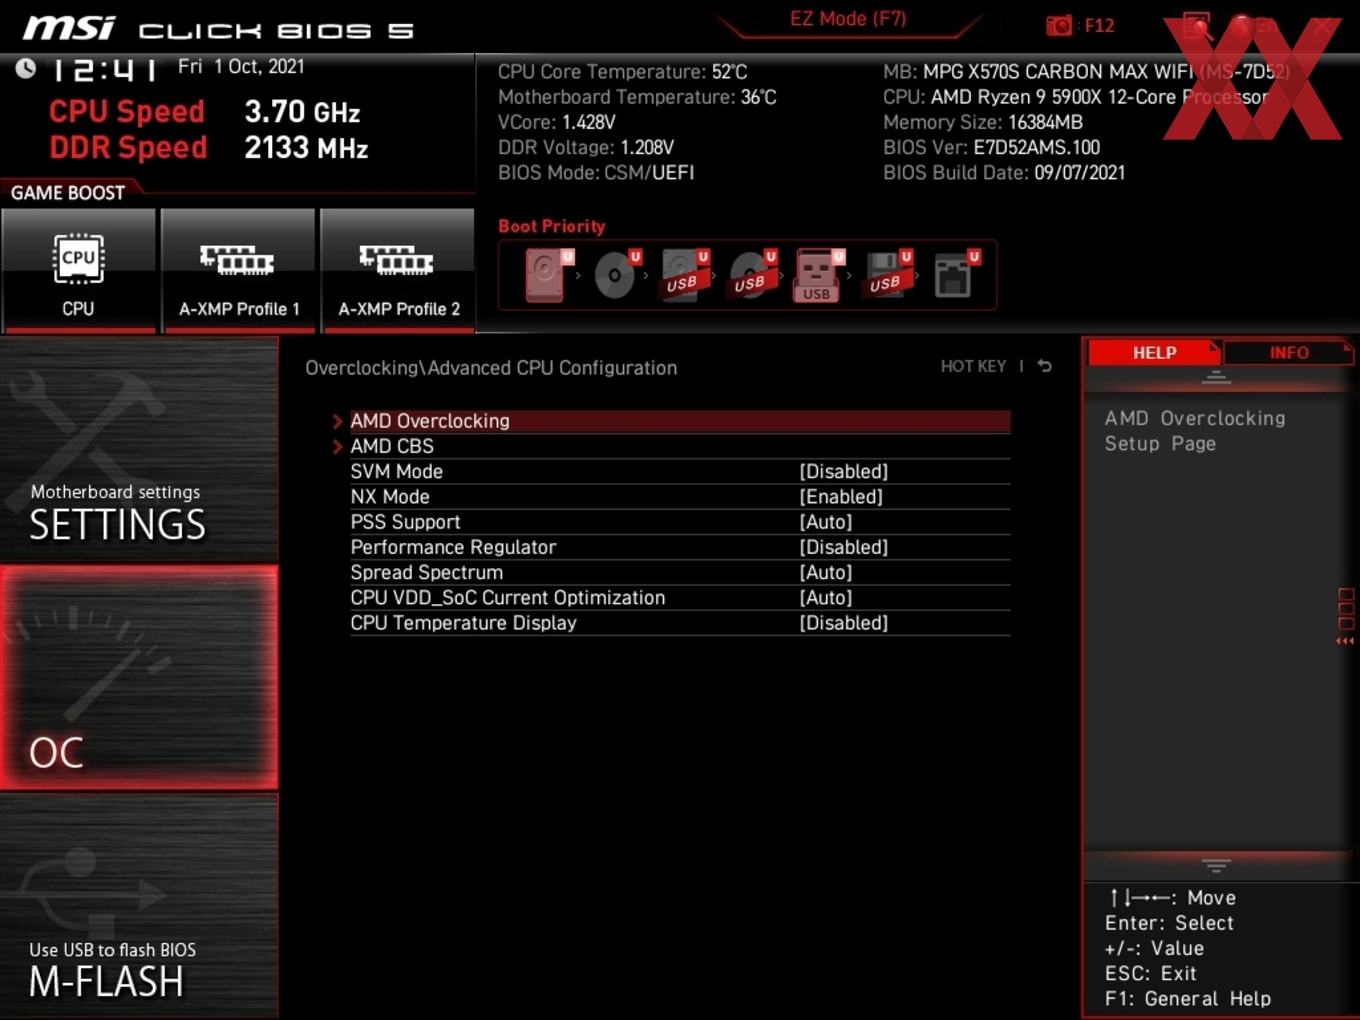
Task: Click the 'ESC: Exit' hint
Action: click(x=1151, y=974)
